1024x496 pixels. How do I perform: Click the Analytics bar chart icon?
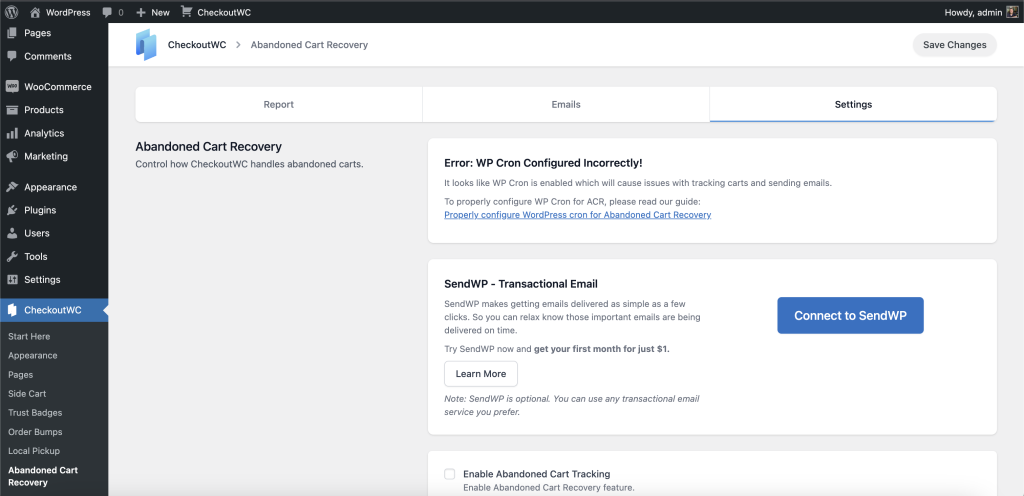tap(12, 133)
